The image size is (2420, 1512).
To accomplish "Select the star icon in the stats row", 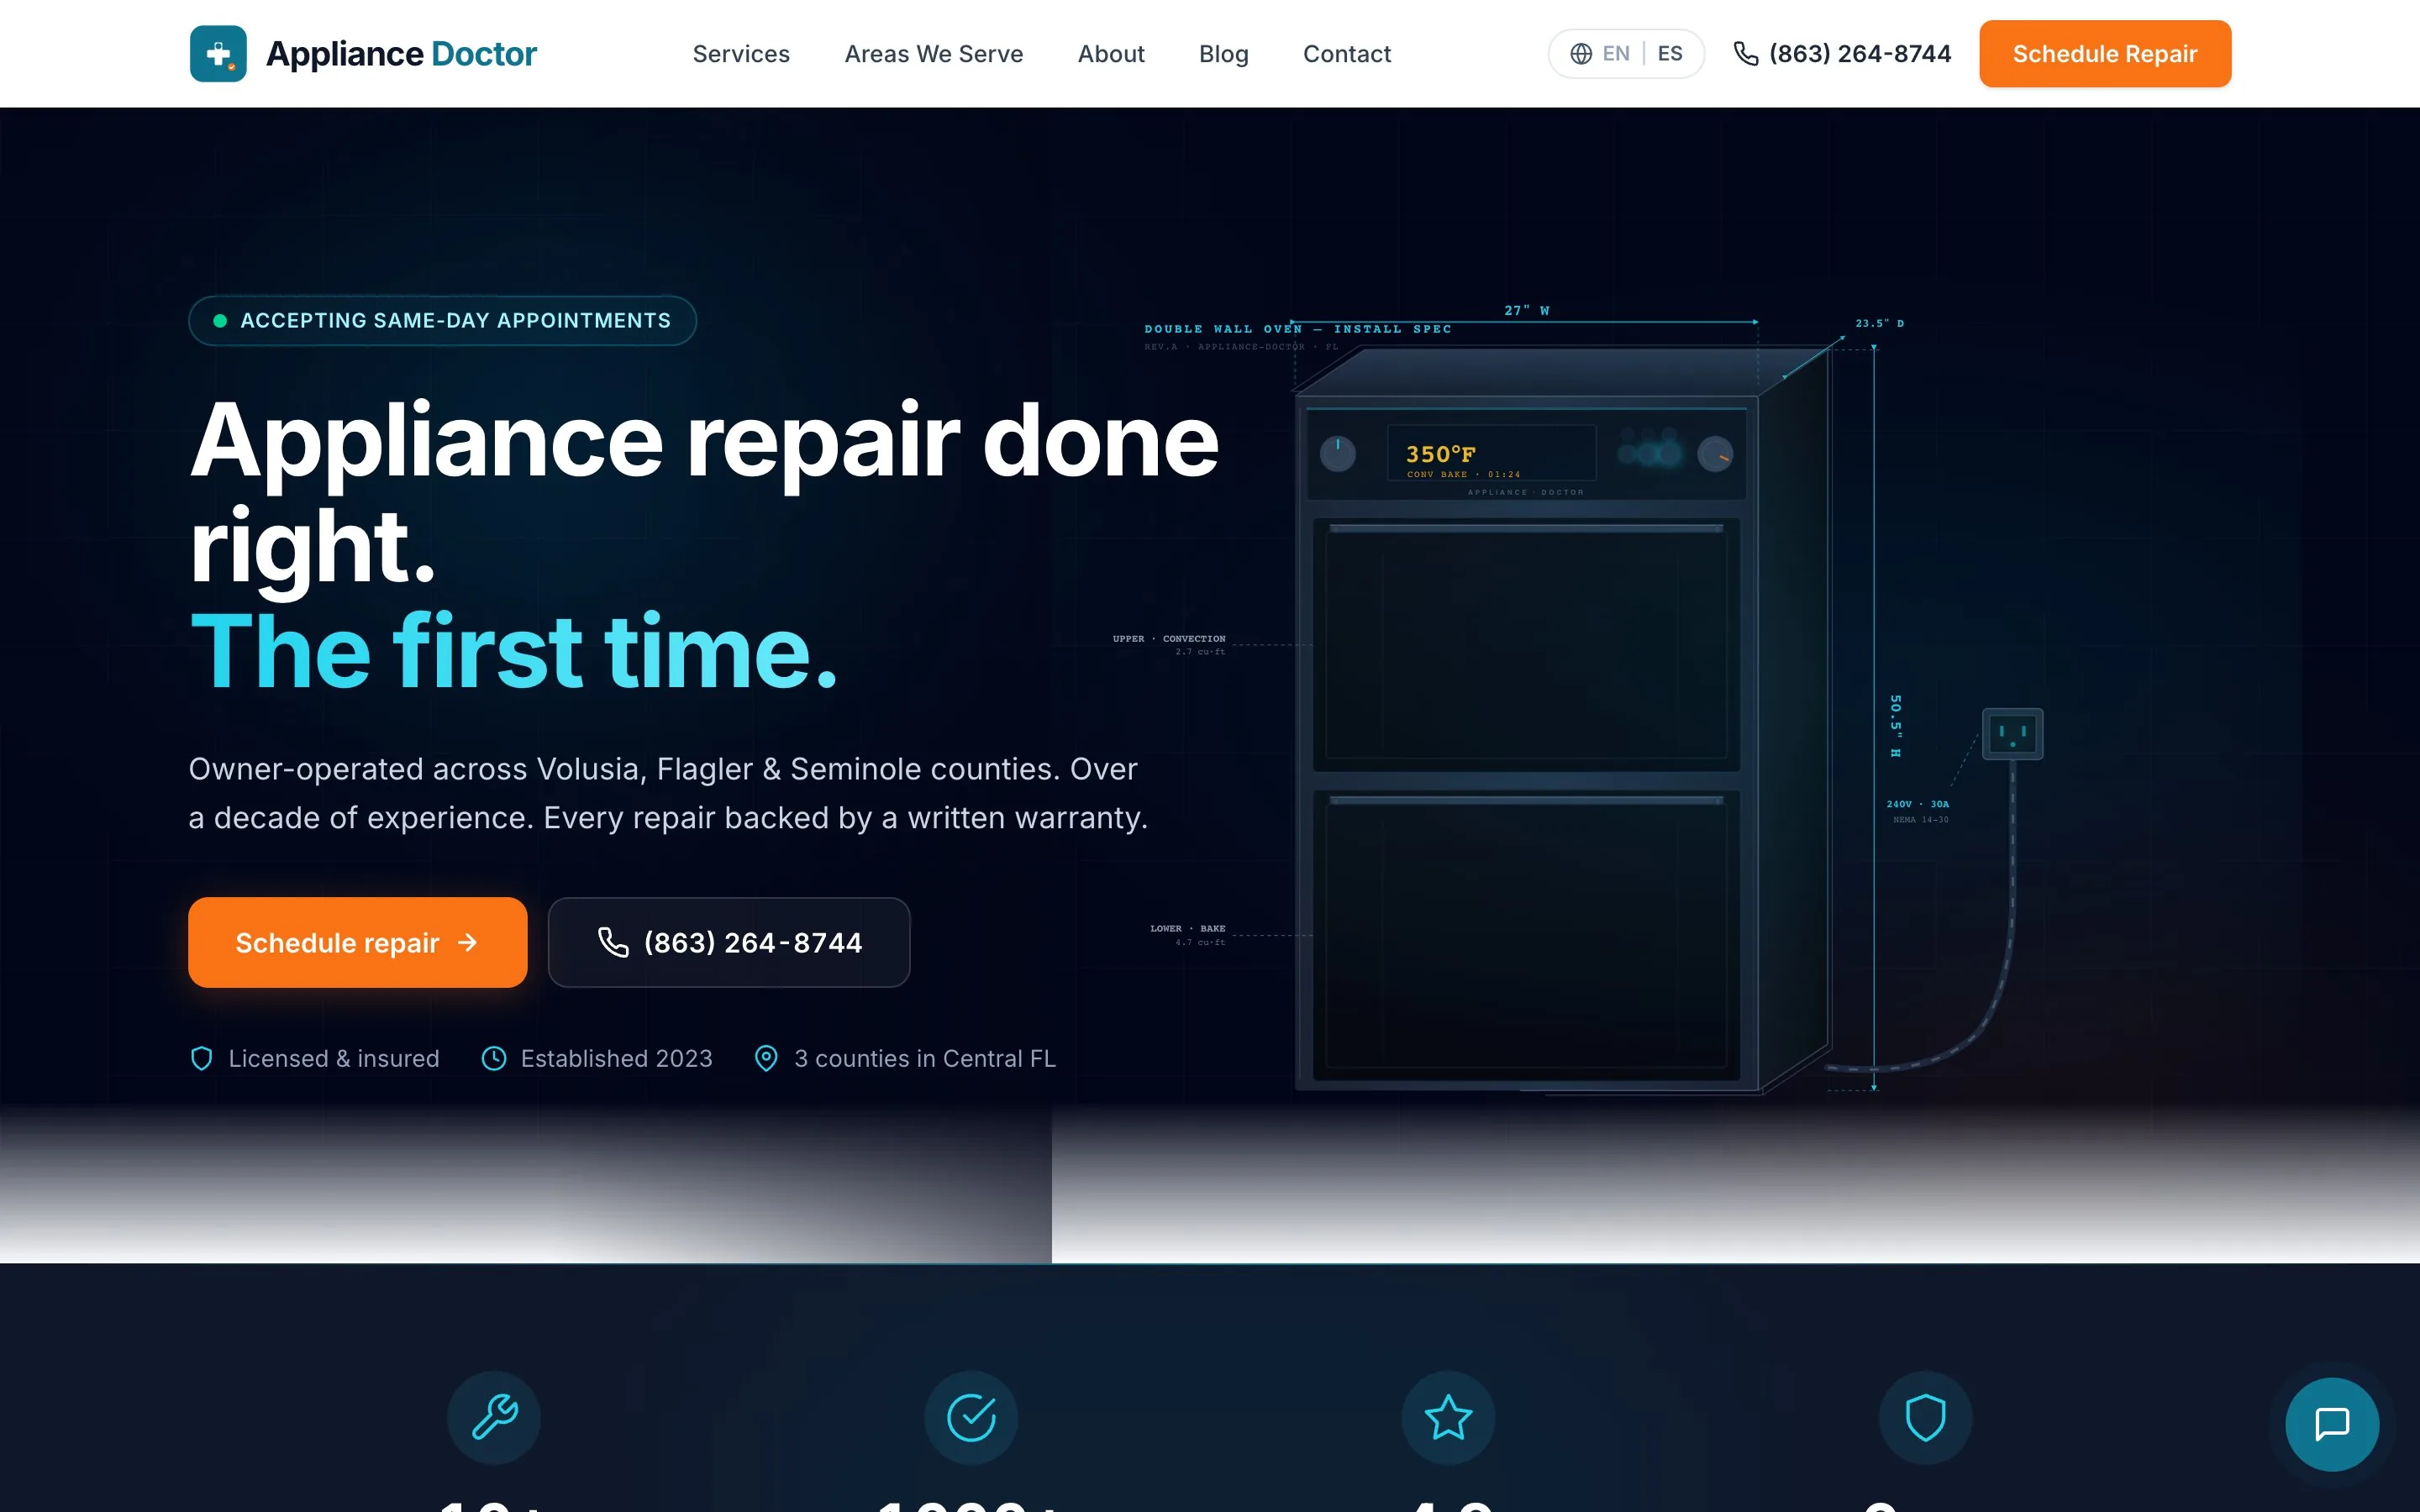I will pos(1447,1417).
